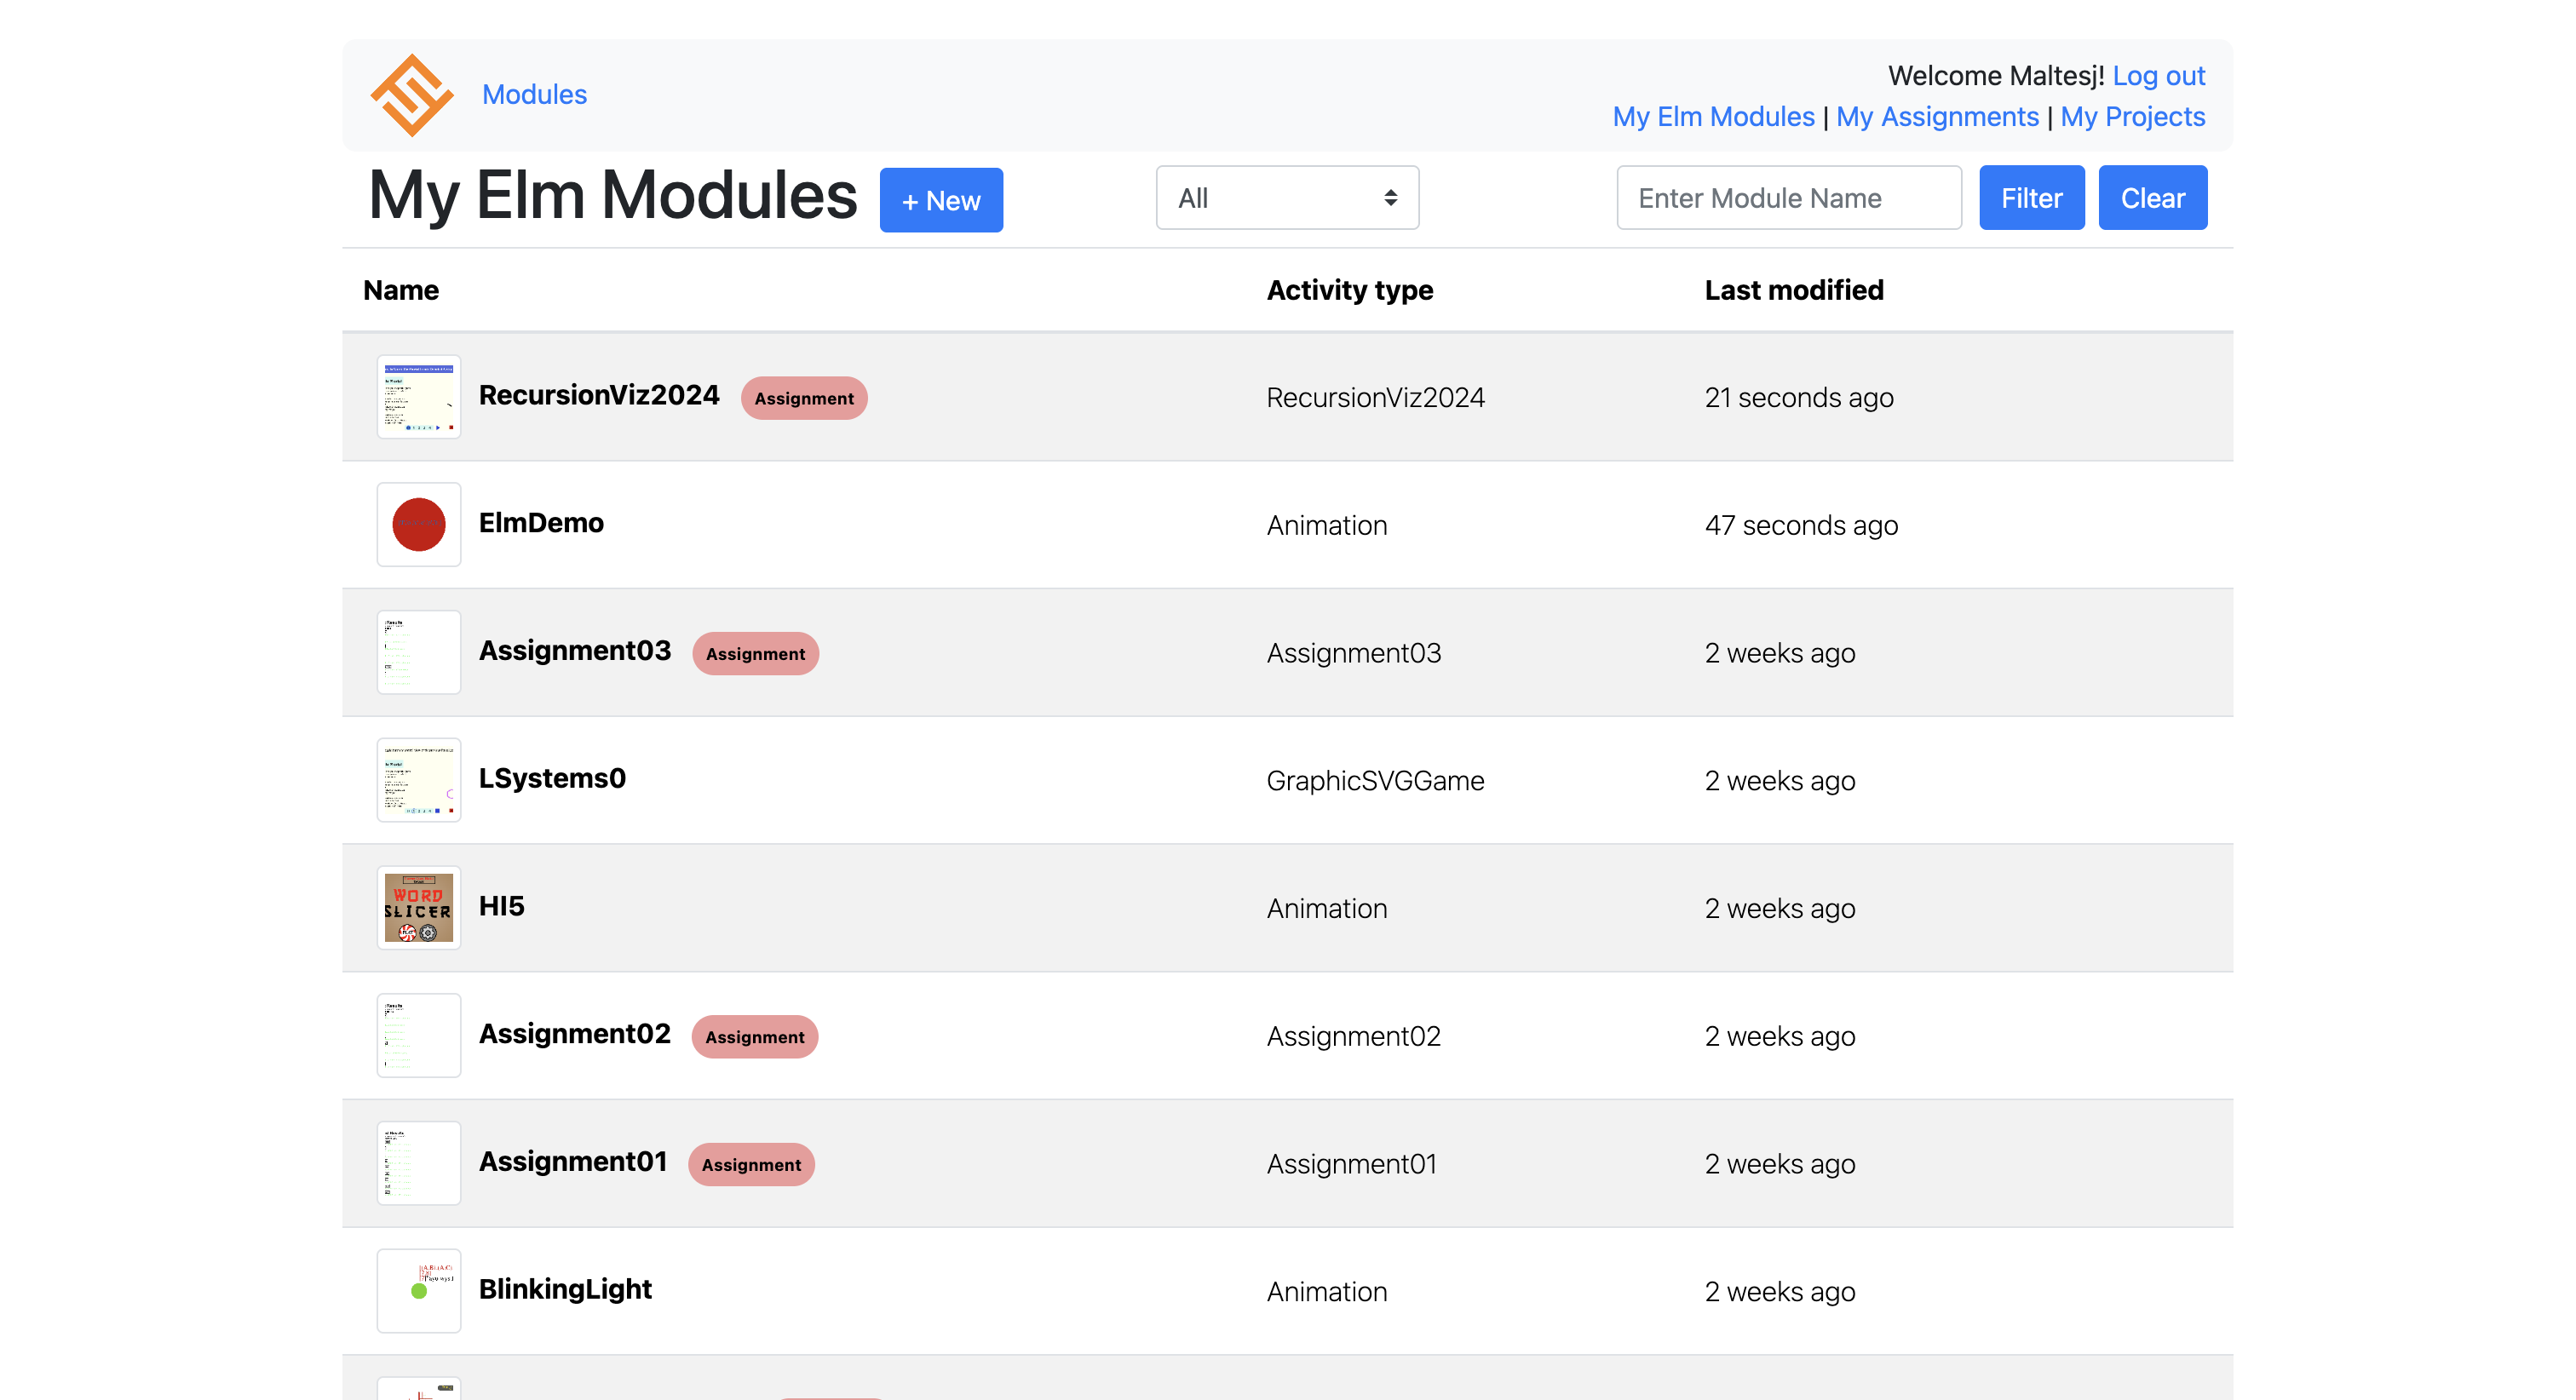
Task: Click the My Elm Modules link
Action: coord(1712,116)
